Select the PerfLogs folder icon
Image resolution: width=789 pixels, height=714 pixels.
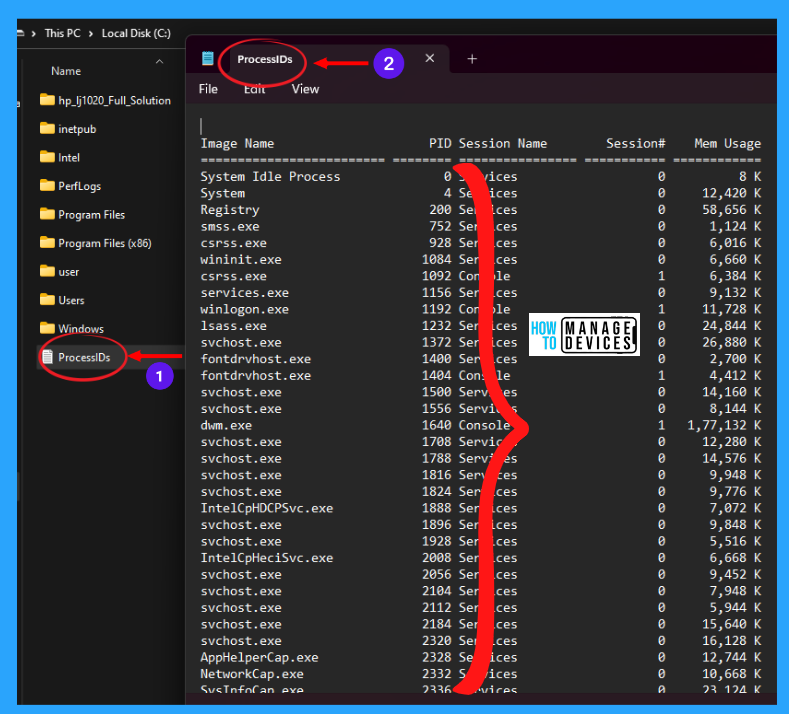point(47,185)
